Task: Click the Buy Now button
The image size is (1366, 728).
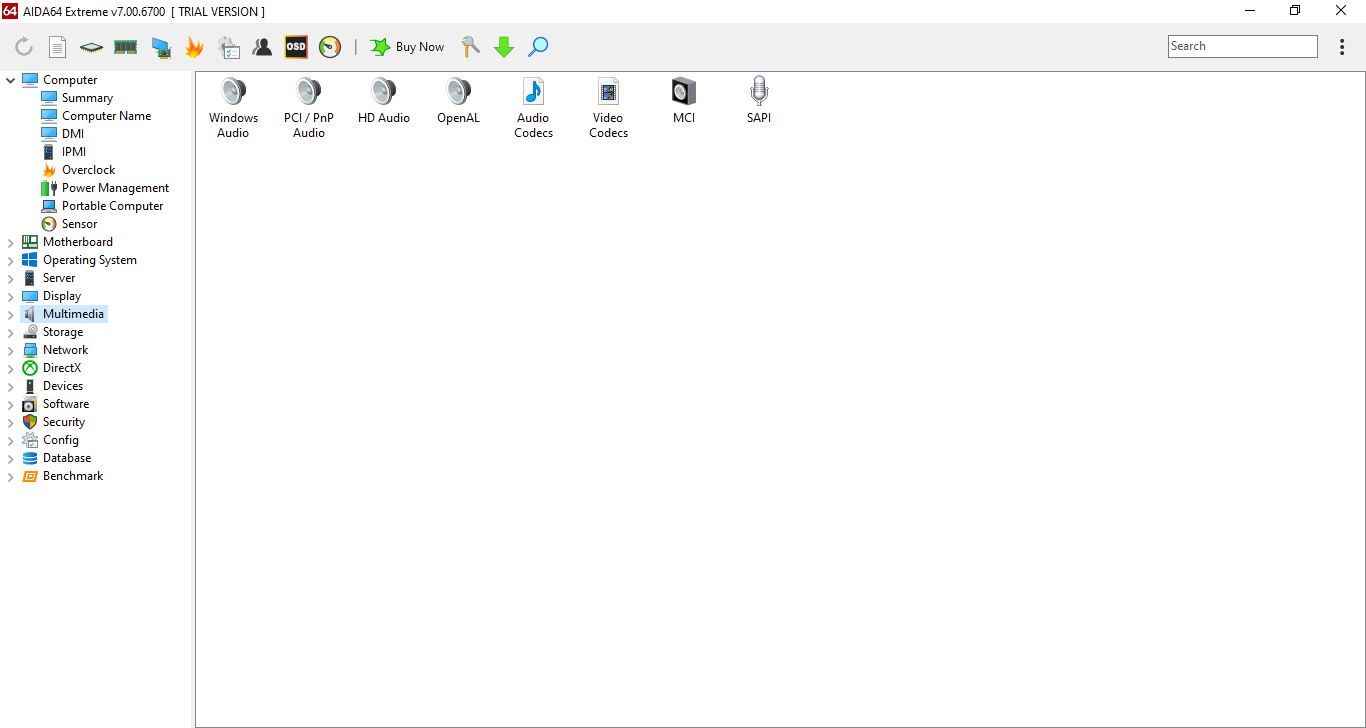Action: (407, 47)
